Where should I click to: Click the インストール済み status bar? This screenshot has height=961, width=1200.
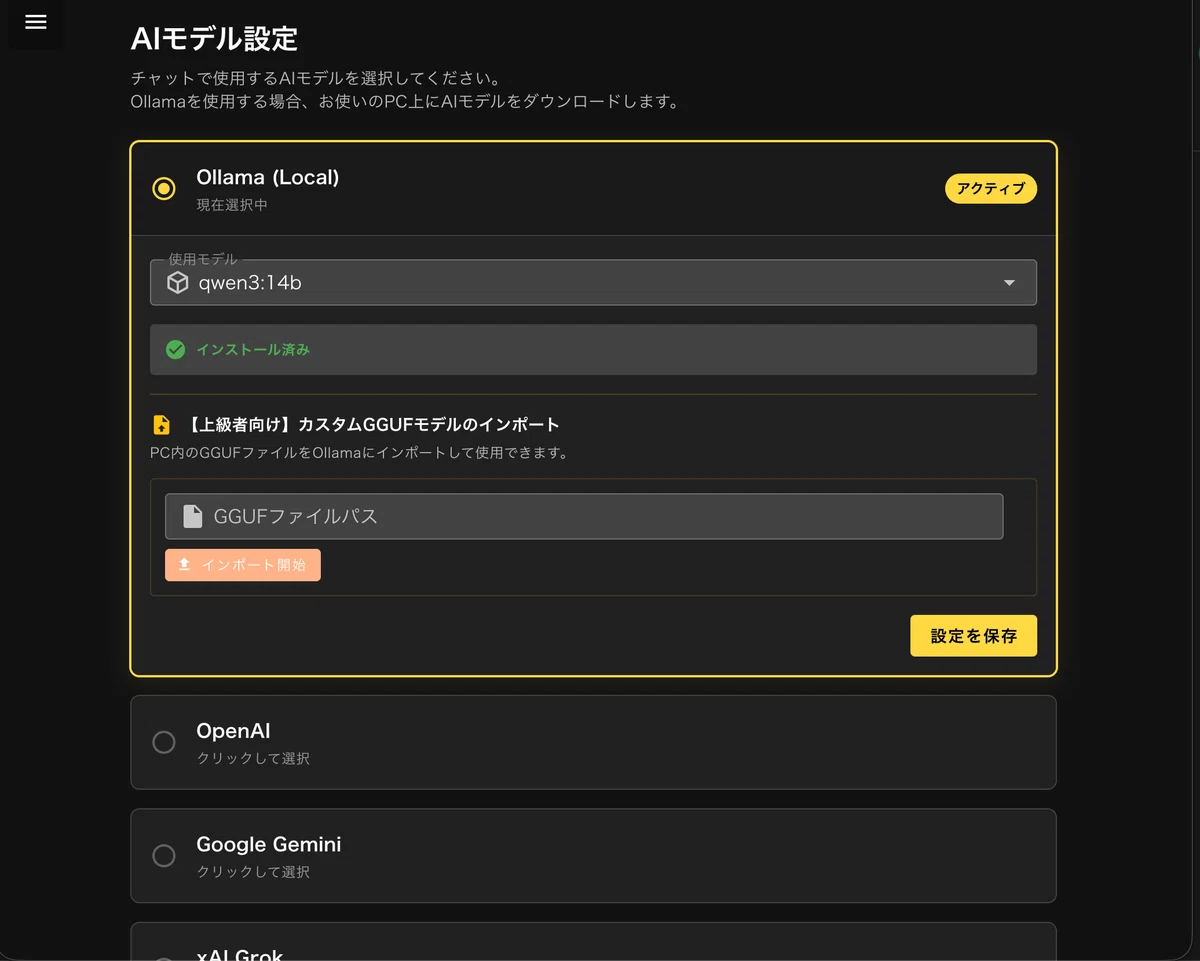(x=593, y=350)
